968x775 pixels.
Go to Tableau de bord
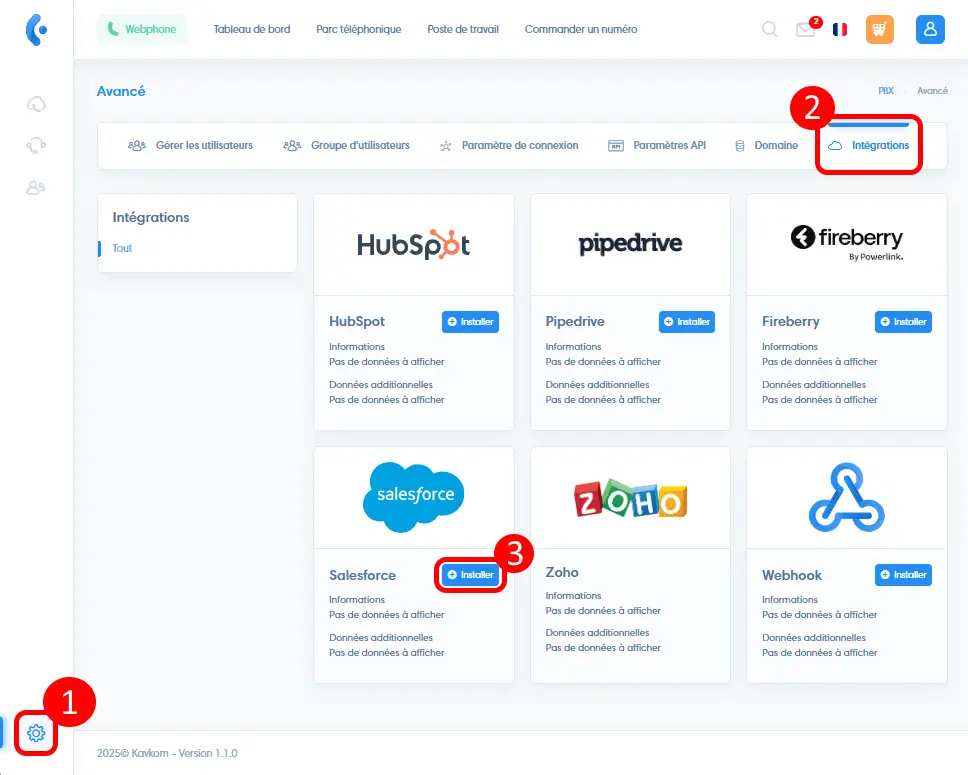click(x=252, y=30)
